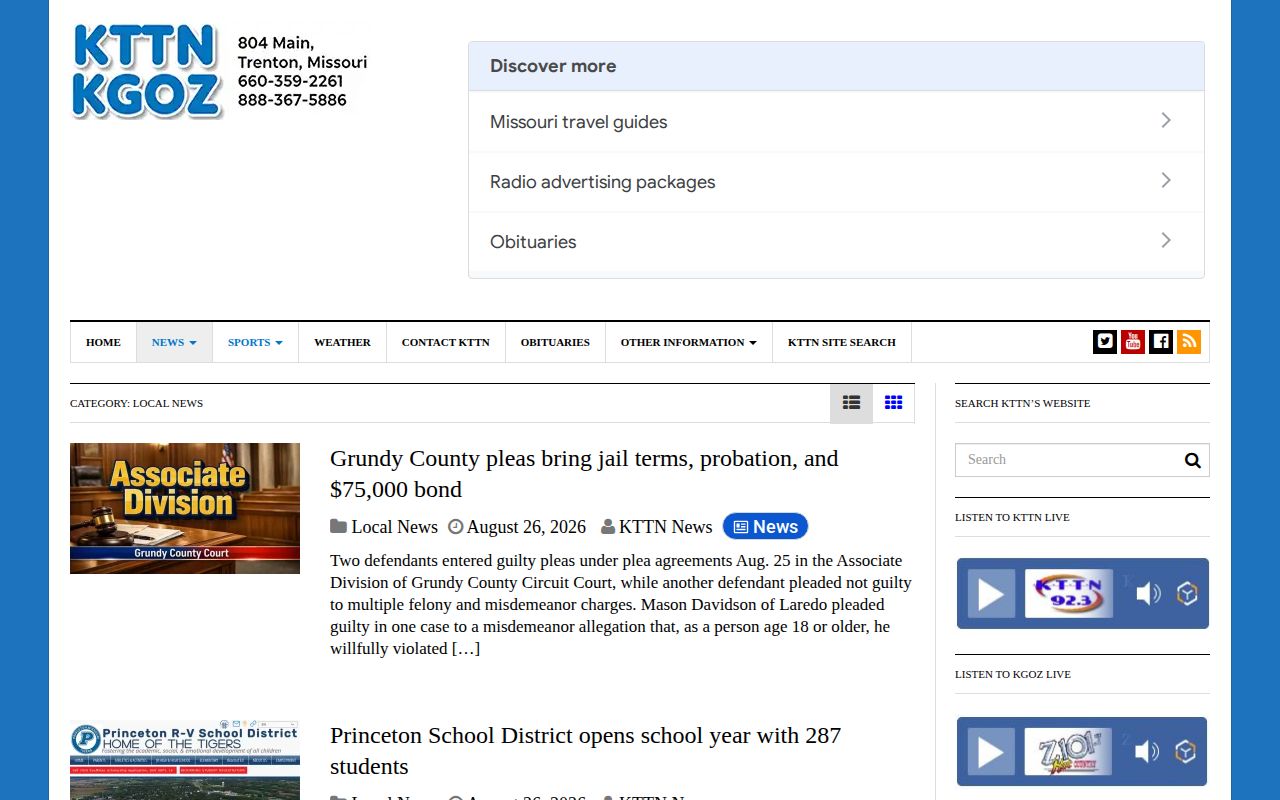Open Obituaries in Discover more
This screenshot has height=800, width=1280.
click(x=836, y=242)
